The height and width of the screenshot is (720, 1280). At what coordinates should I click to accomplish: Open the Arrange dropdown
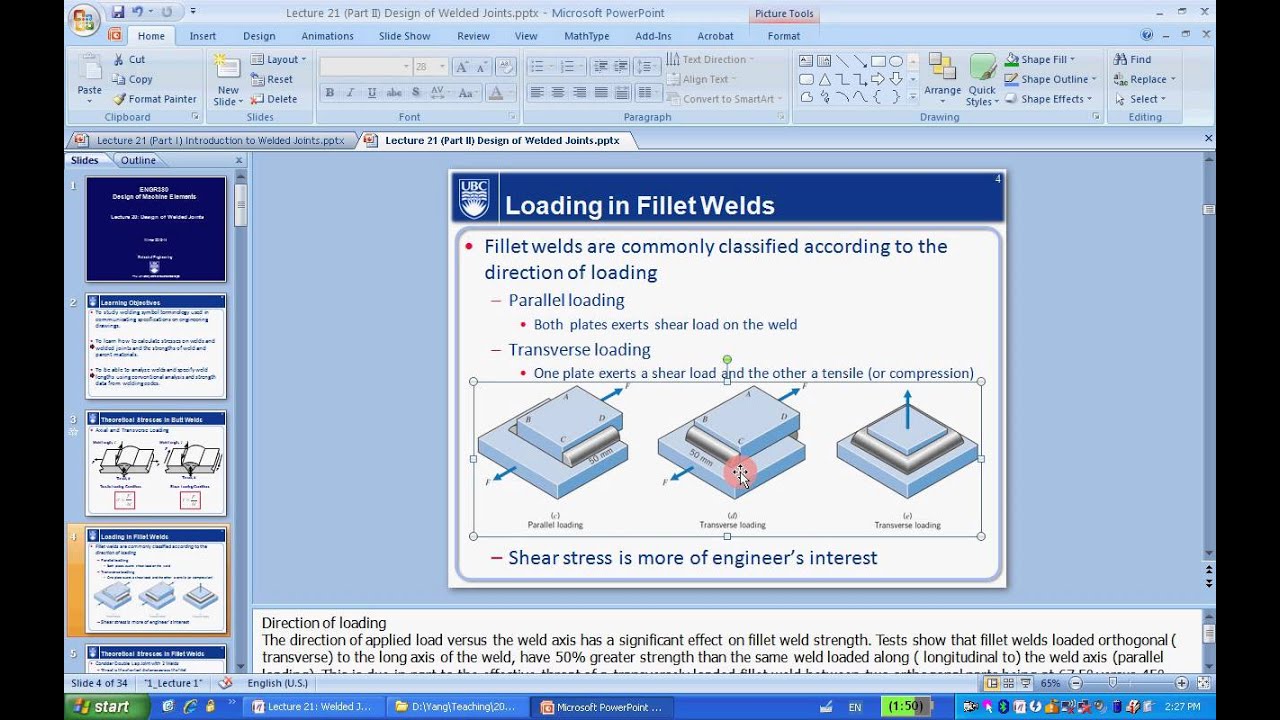[942, 80]
